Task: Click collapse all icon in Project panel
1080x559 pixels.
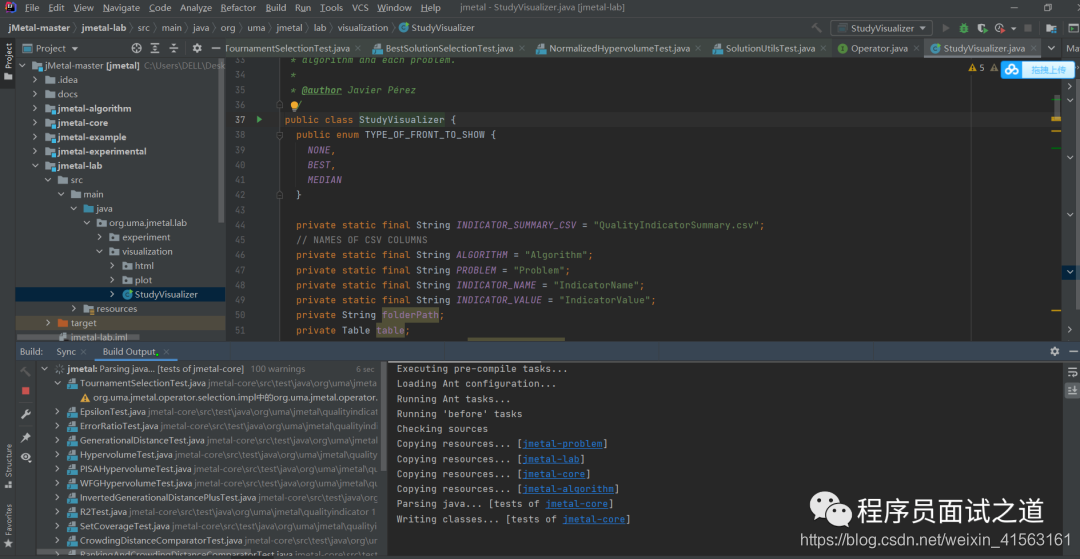Action: [x=174, y=48]
